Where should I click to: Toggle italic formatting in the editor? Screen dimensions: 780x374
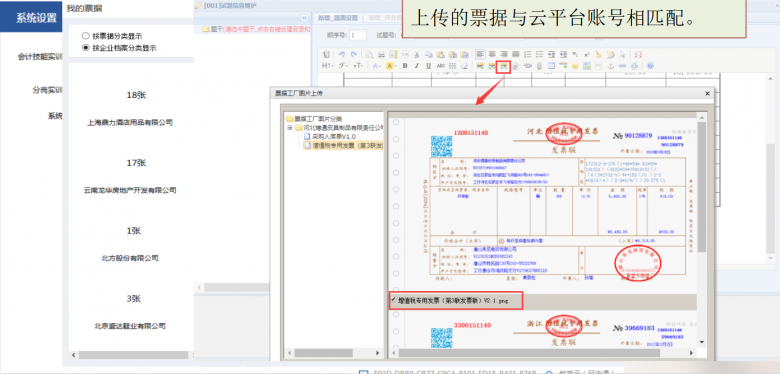coord(416,66)
